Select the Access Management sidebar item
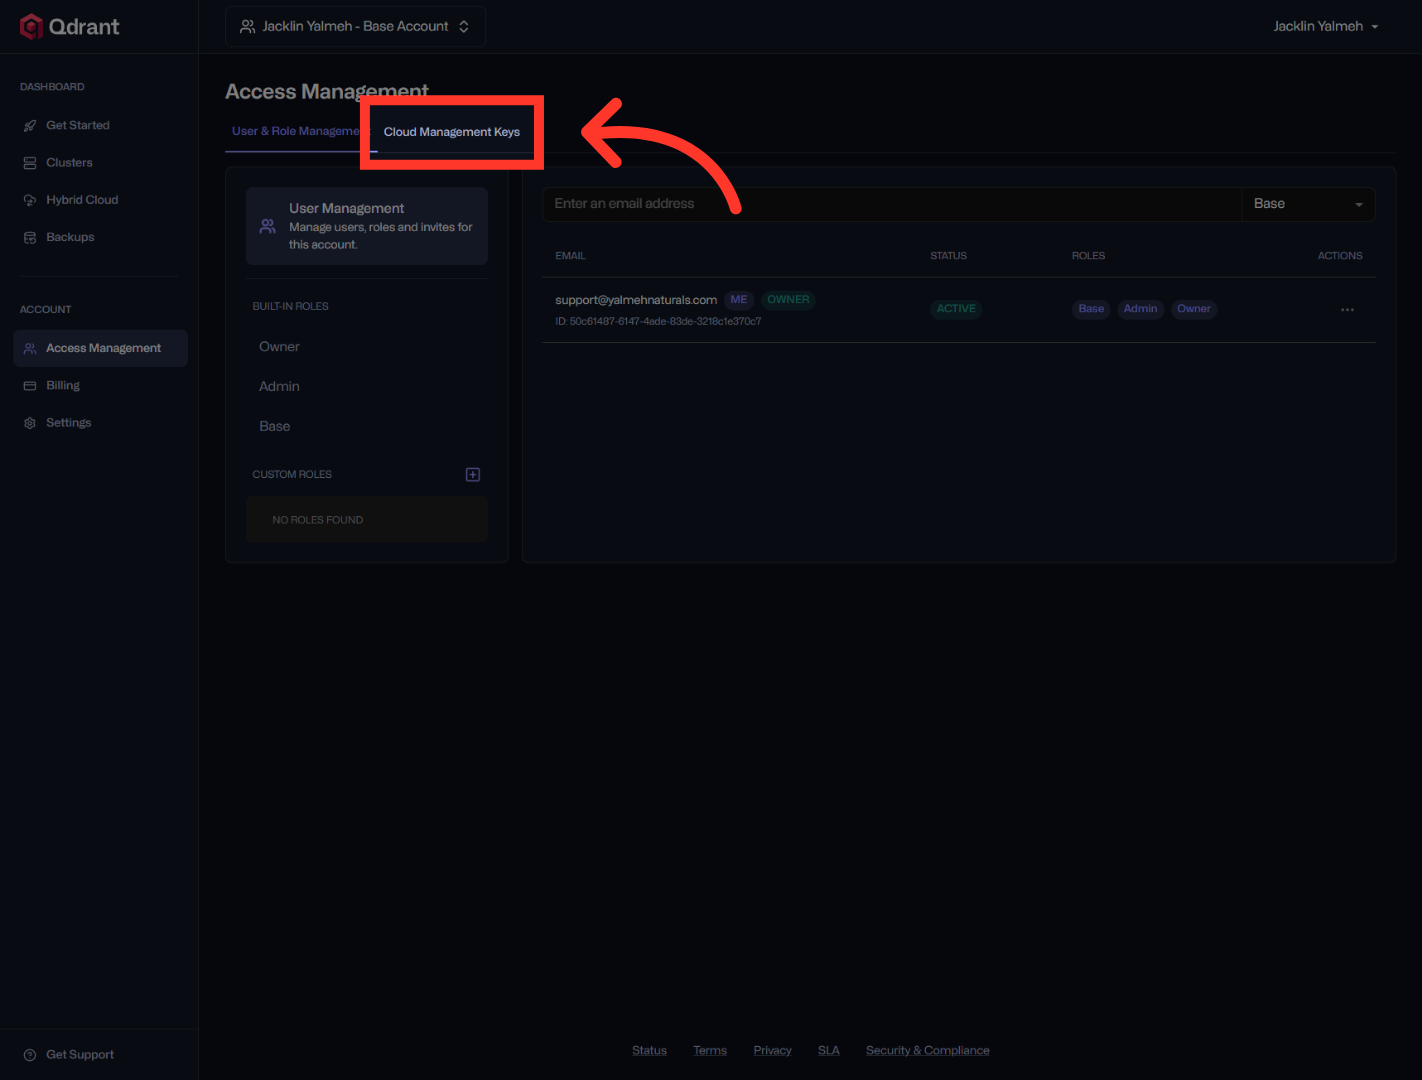 [101, 348]
